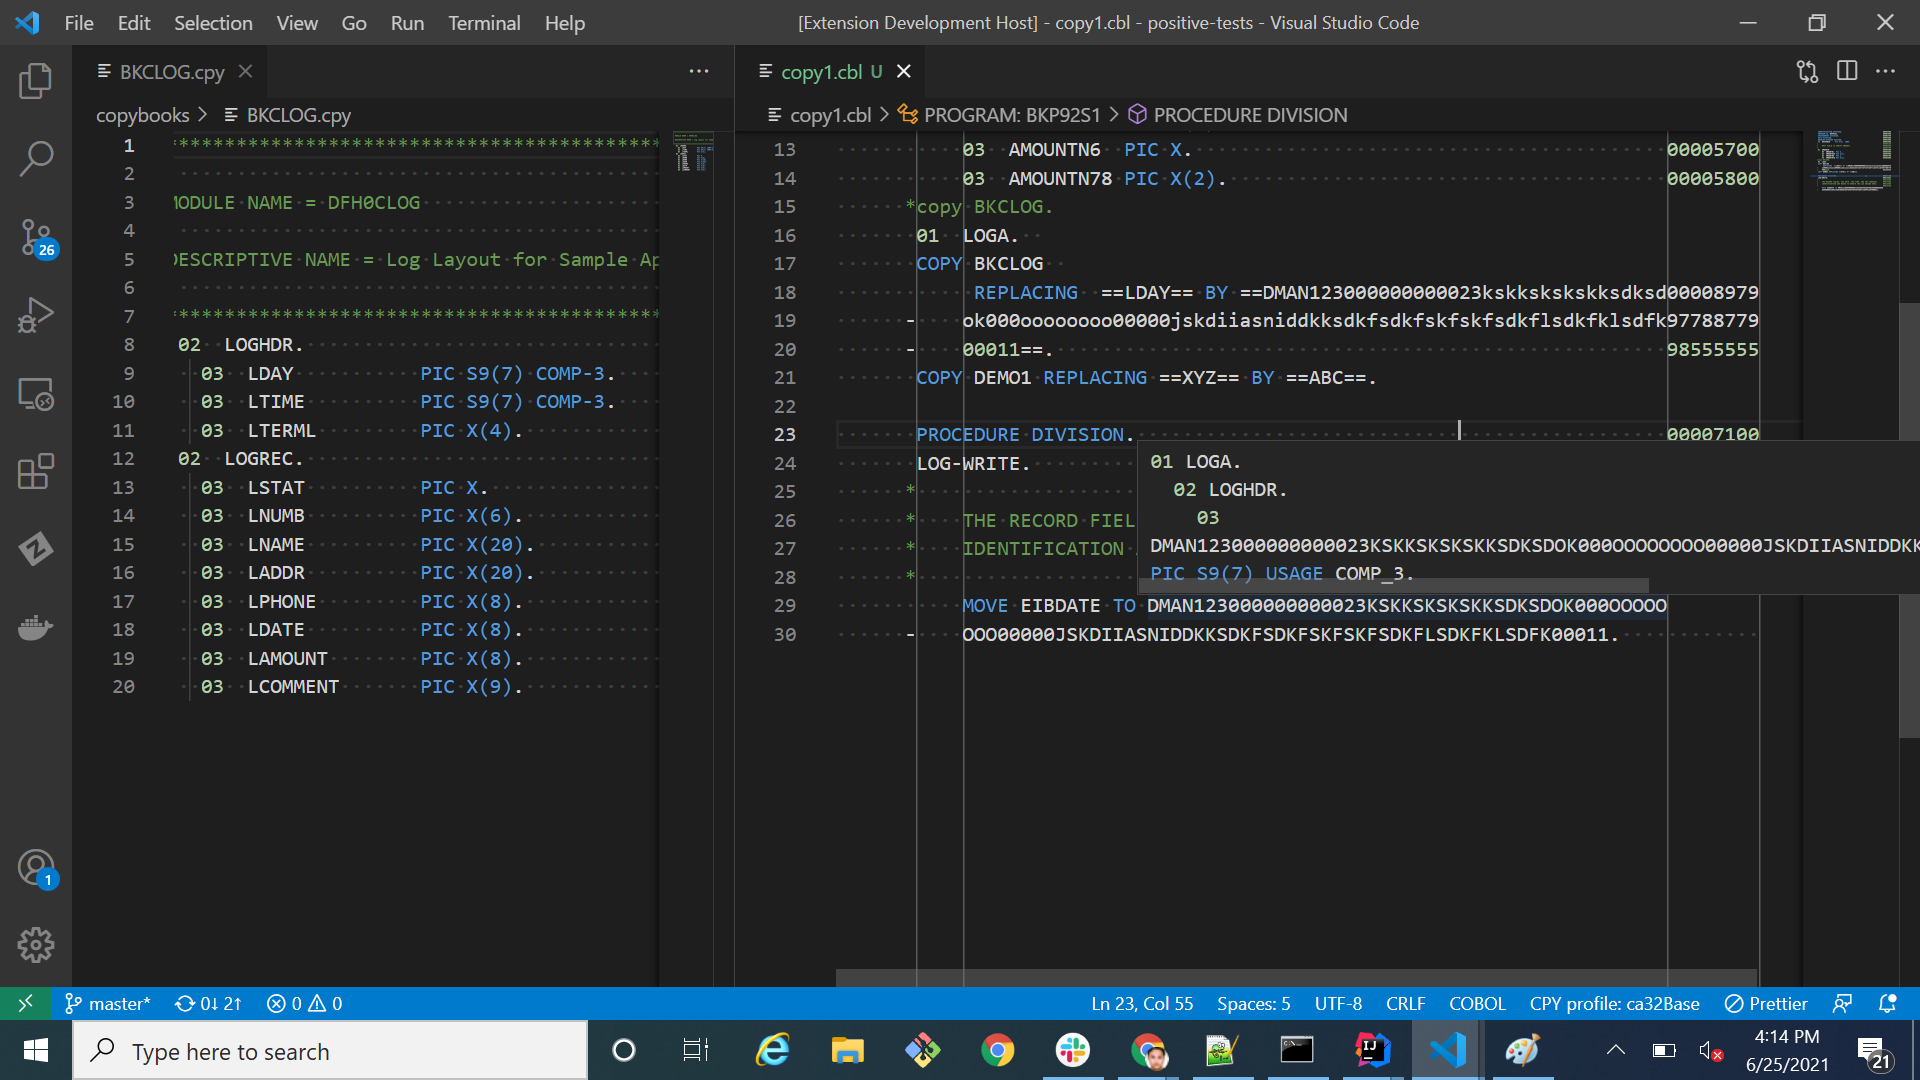The image size is (1920, 1080).
Task: Open the Paint app from taskbar
Action: point(1522,1050)
